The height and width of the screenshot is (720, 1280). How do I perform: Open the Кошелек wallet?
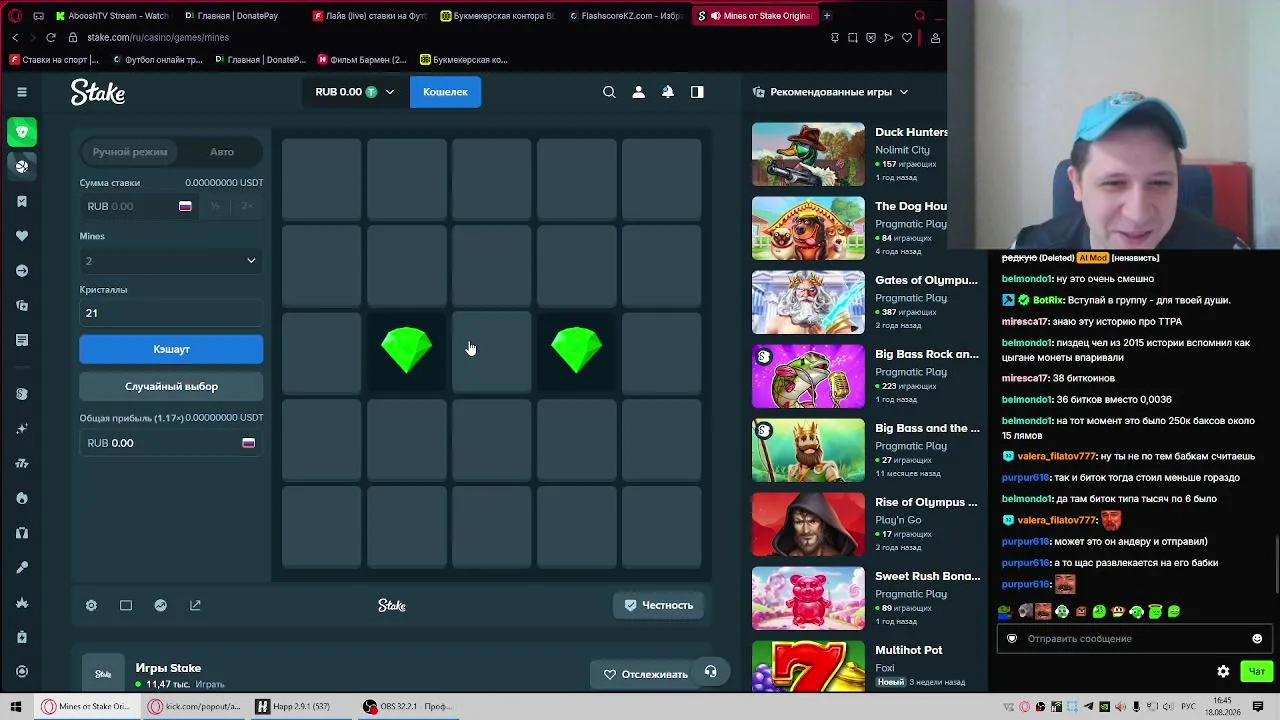[445, 92]
